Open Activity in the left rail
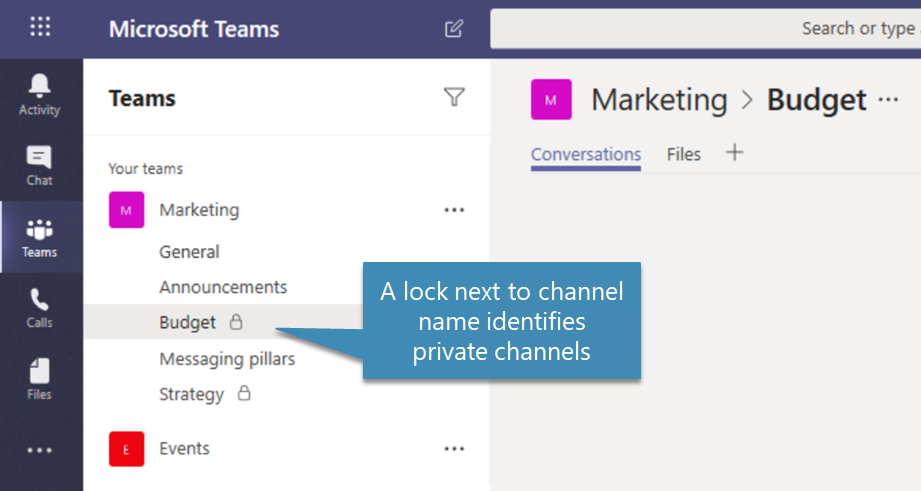Screen dimensions: 921x491 point(39,95)
